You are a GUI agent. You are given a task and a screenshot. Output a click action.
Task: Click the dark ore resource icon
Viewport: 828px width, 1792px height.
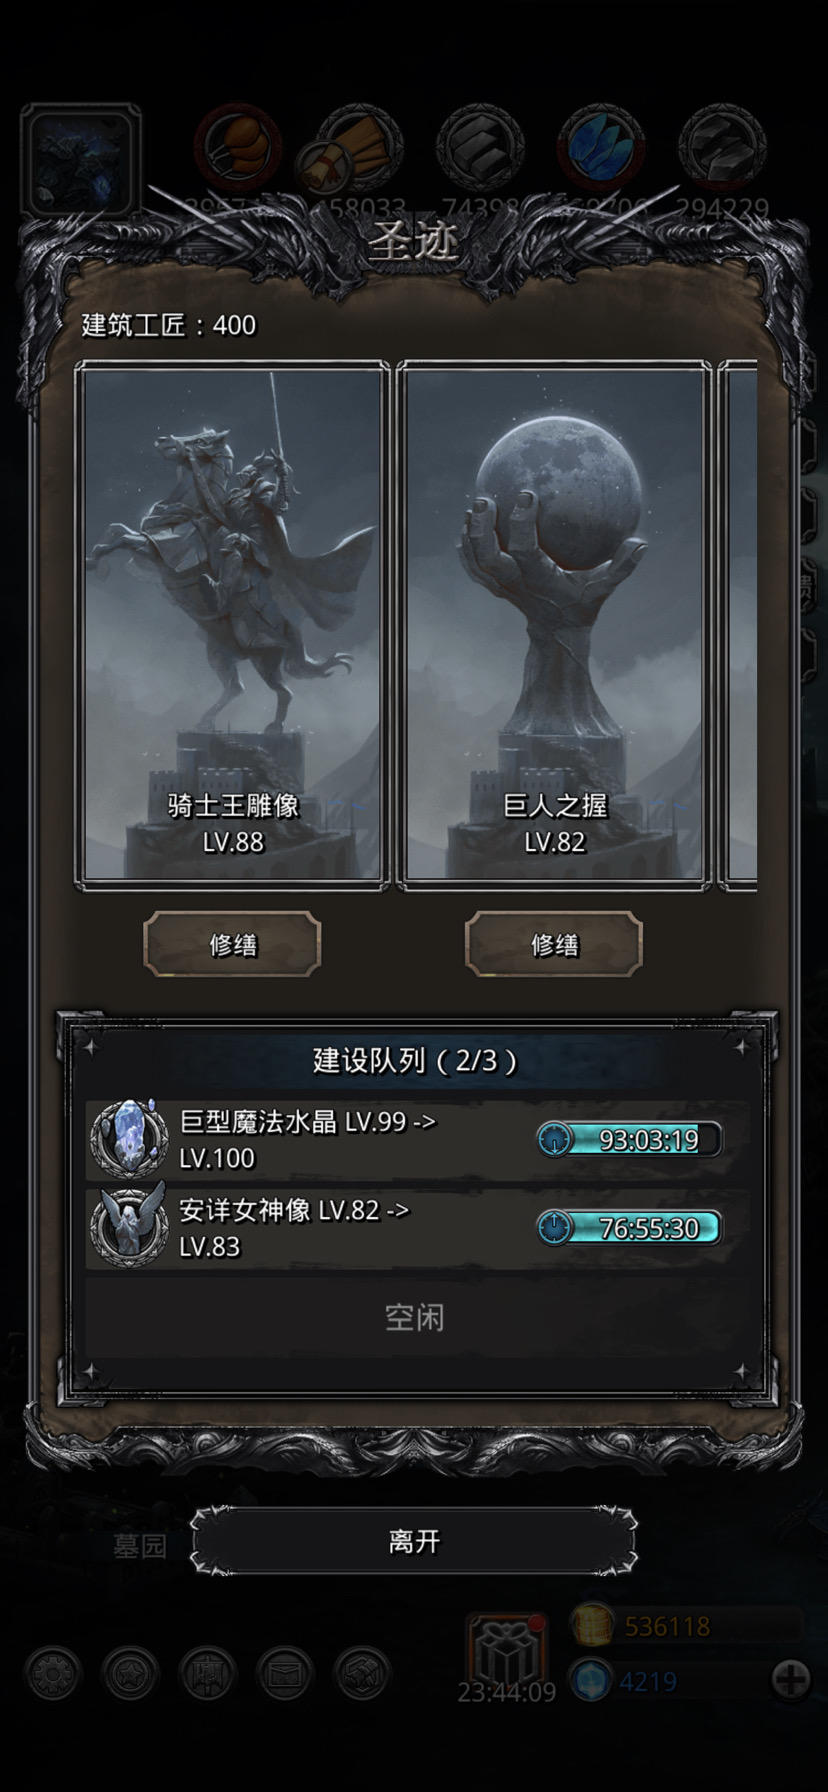click(x=722, y=146)
